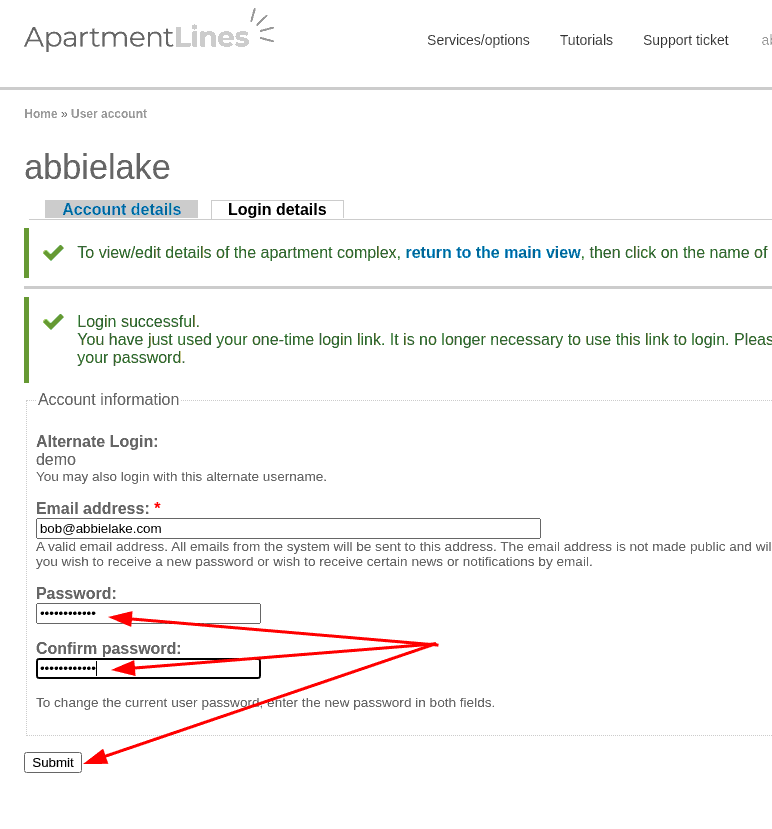Switch to the Account details tab

click(x=122, y=209)
